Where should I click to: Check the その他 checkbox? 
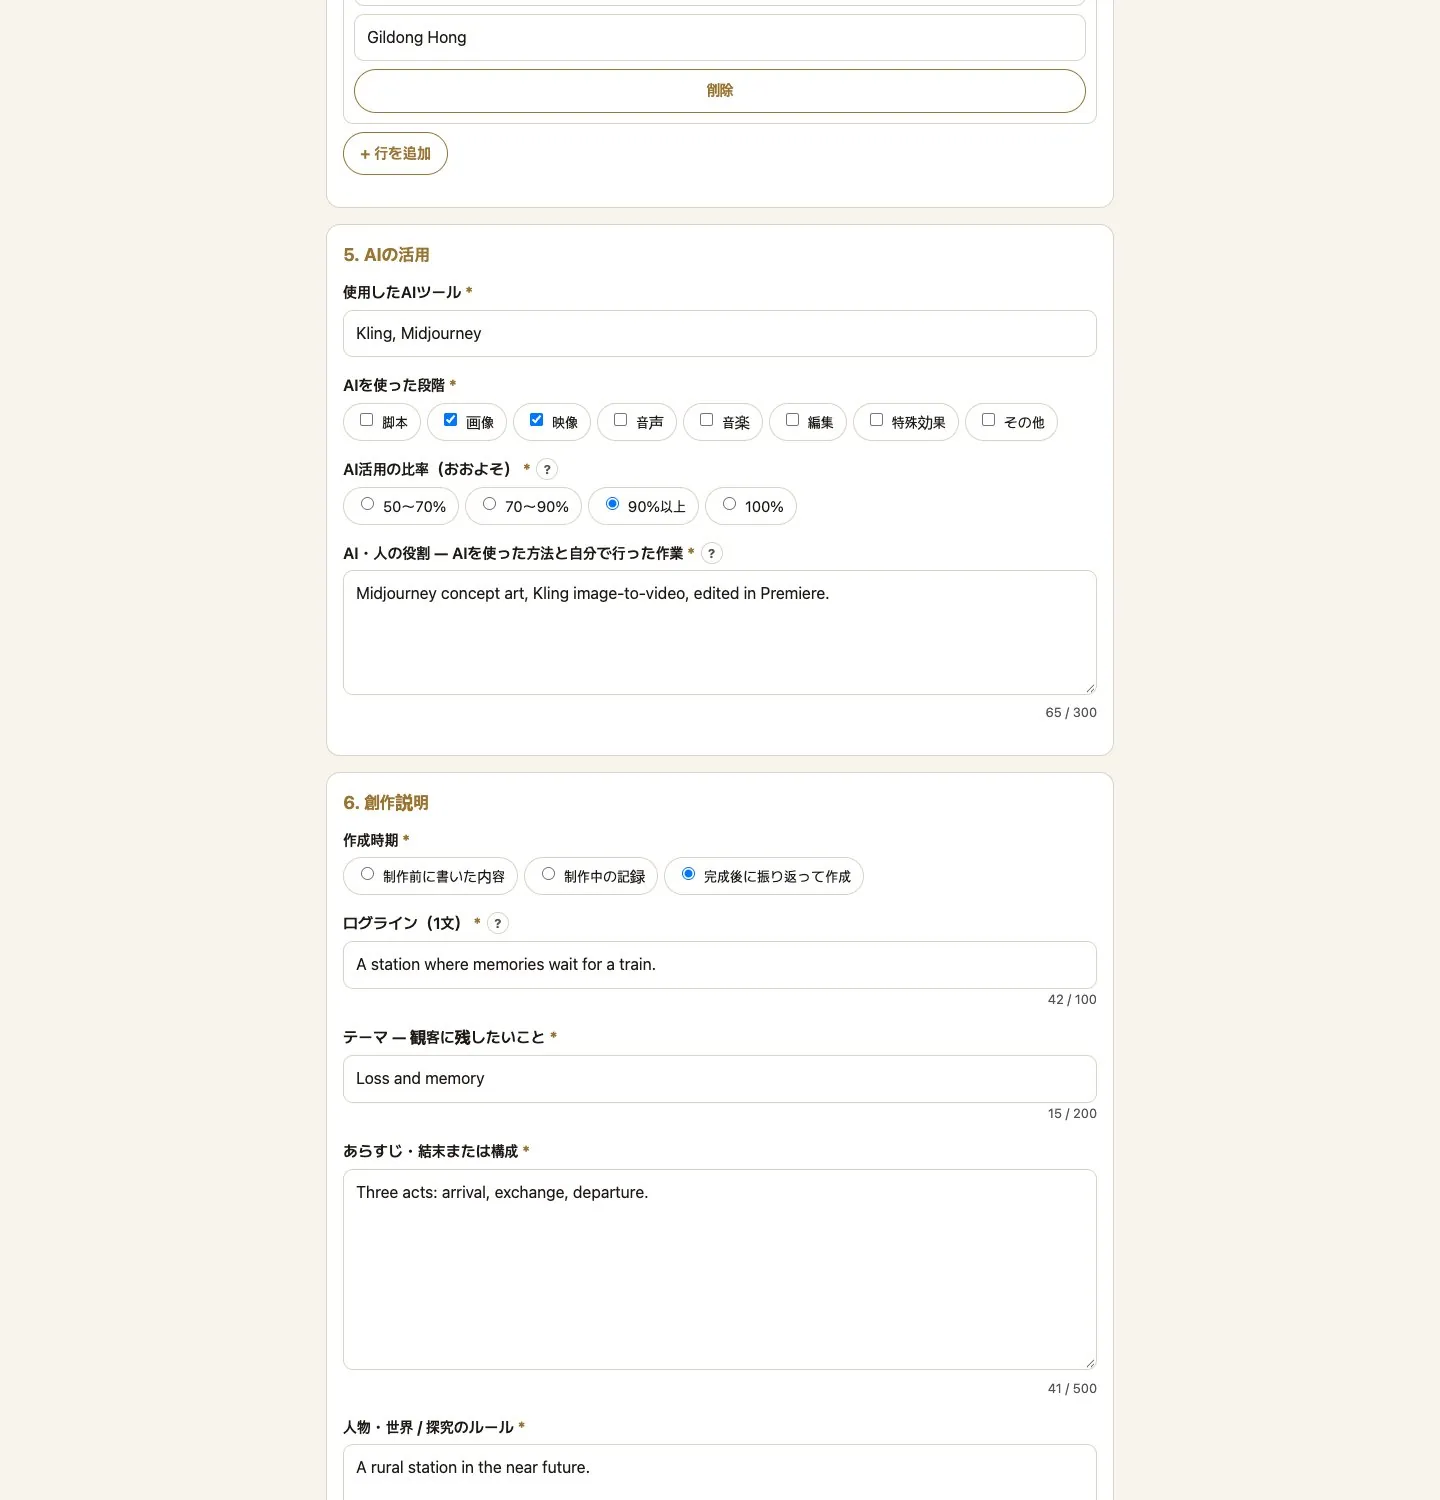[989, 420]
